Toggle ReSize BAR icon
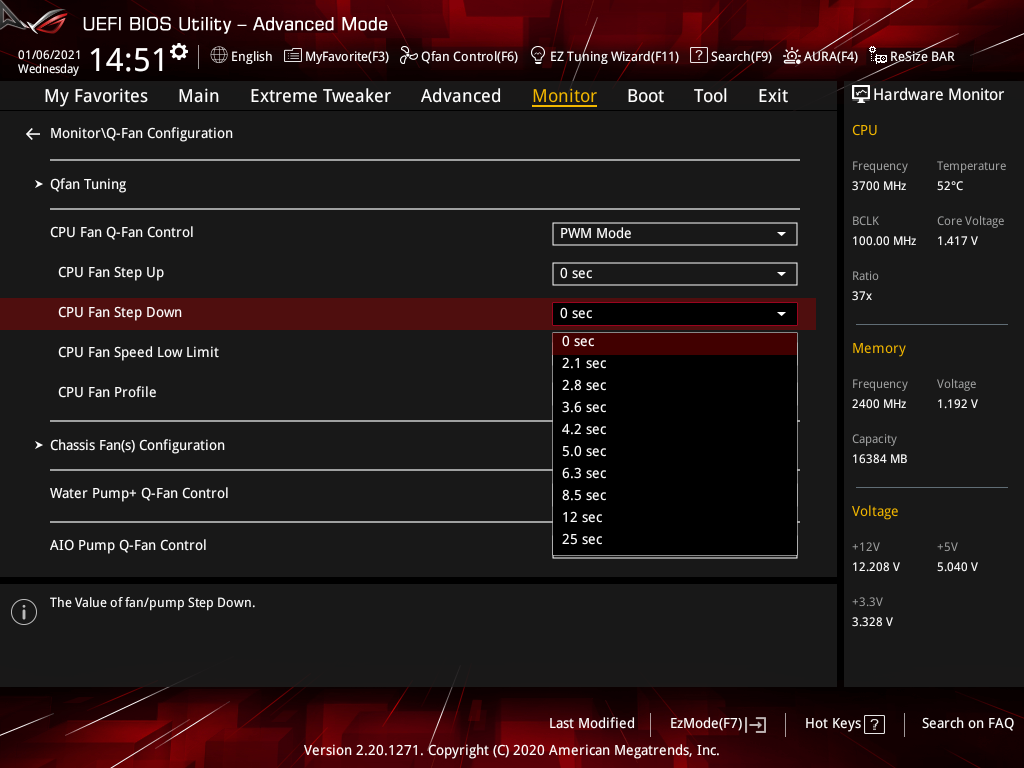 pos(878,56)
